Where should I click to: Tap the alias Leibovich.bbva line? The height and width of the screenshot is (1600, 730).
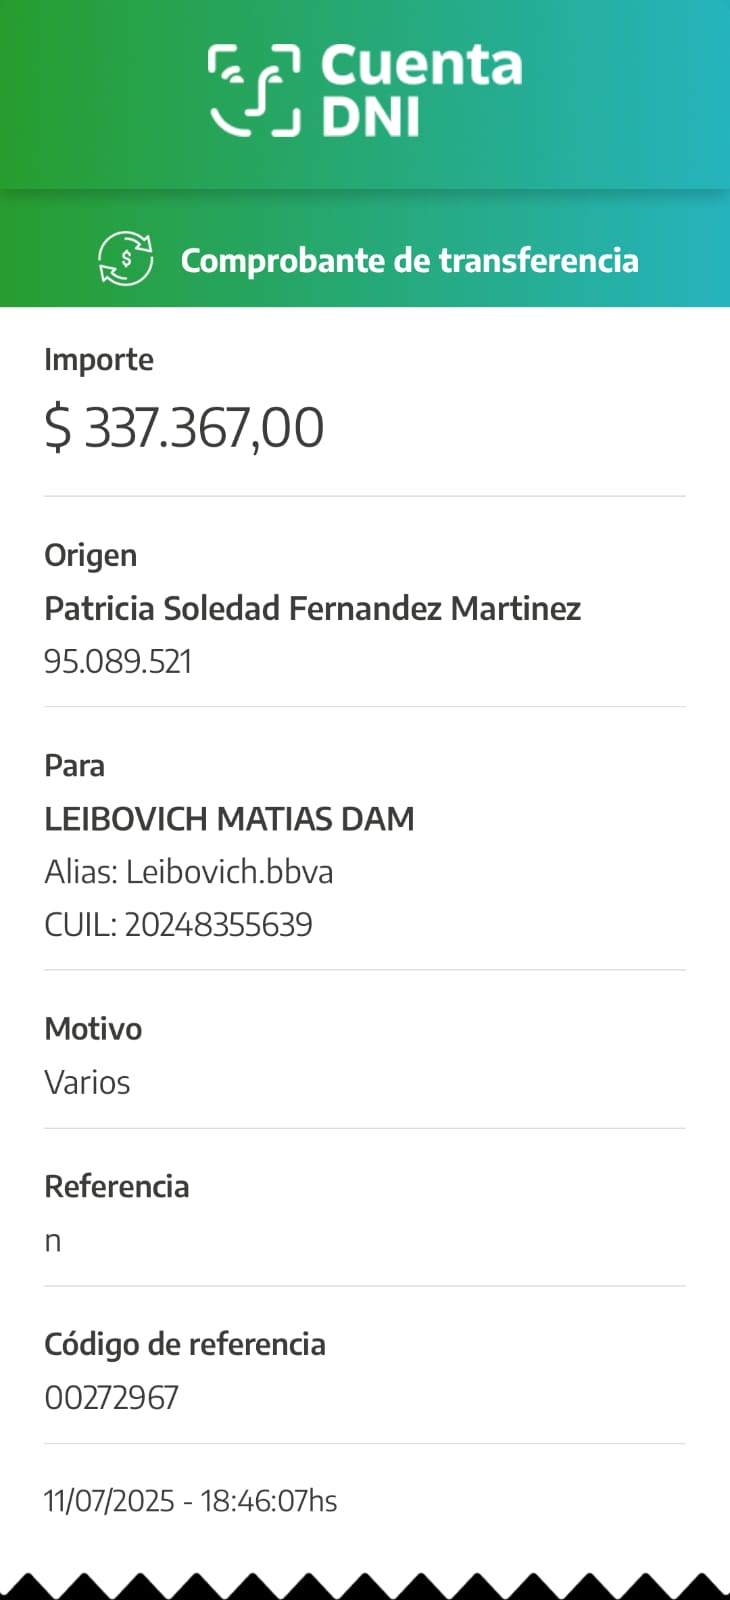[x=188, y=872]
